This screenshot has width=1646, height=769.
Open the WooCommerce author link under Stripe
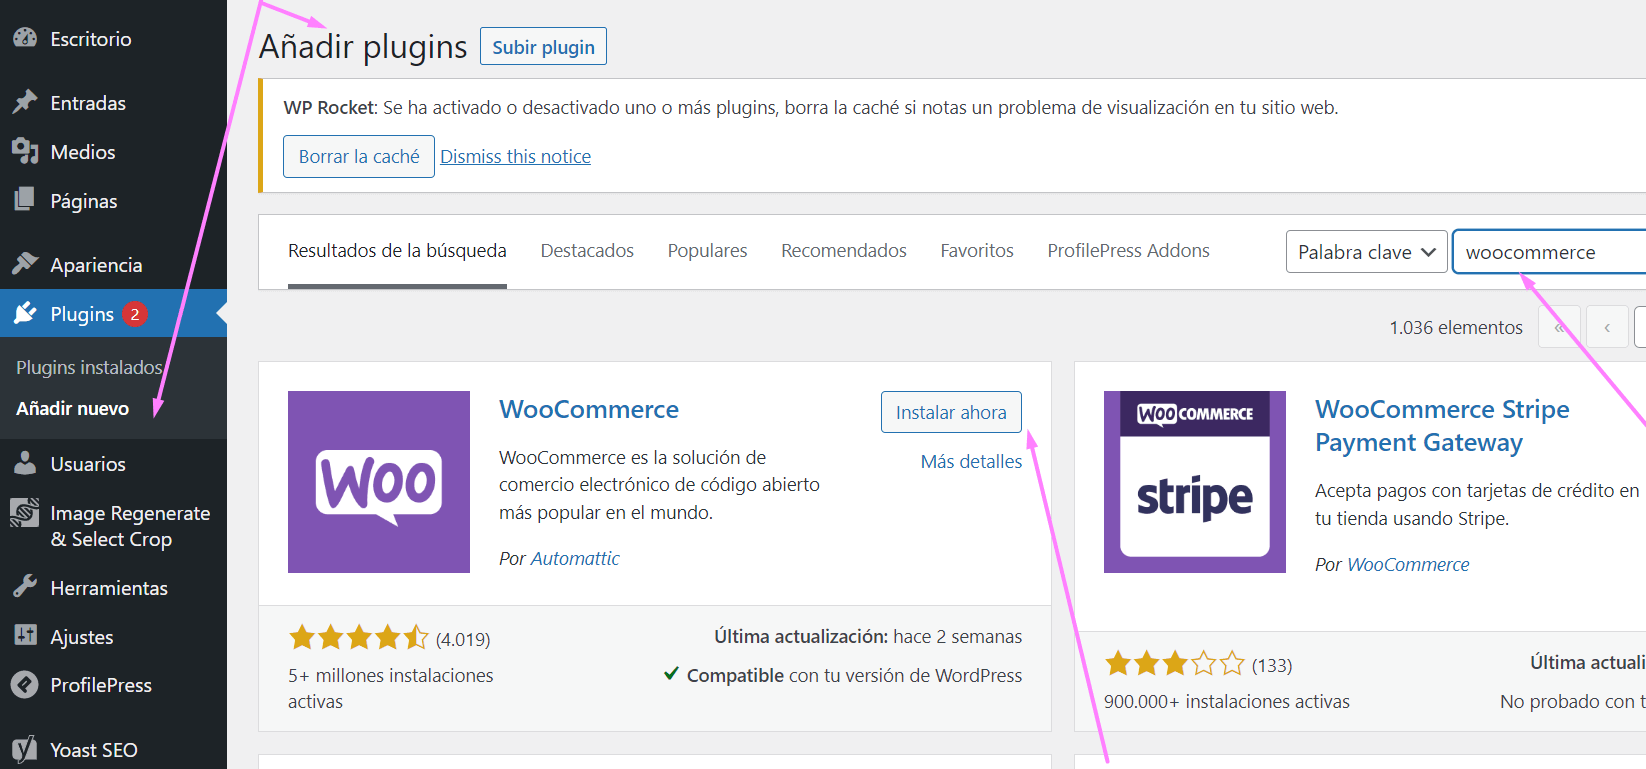1408,565
